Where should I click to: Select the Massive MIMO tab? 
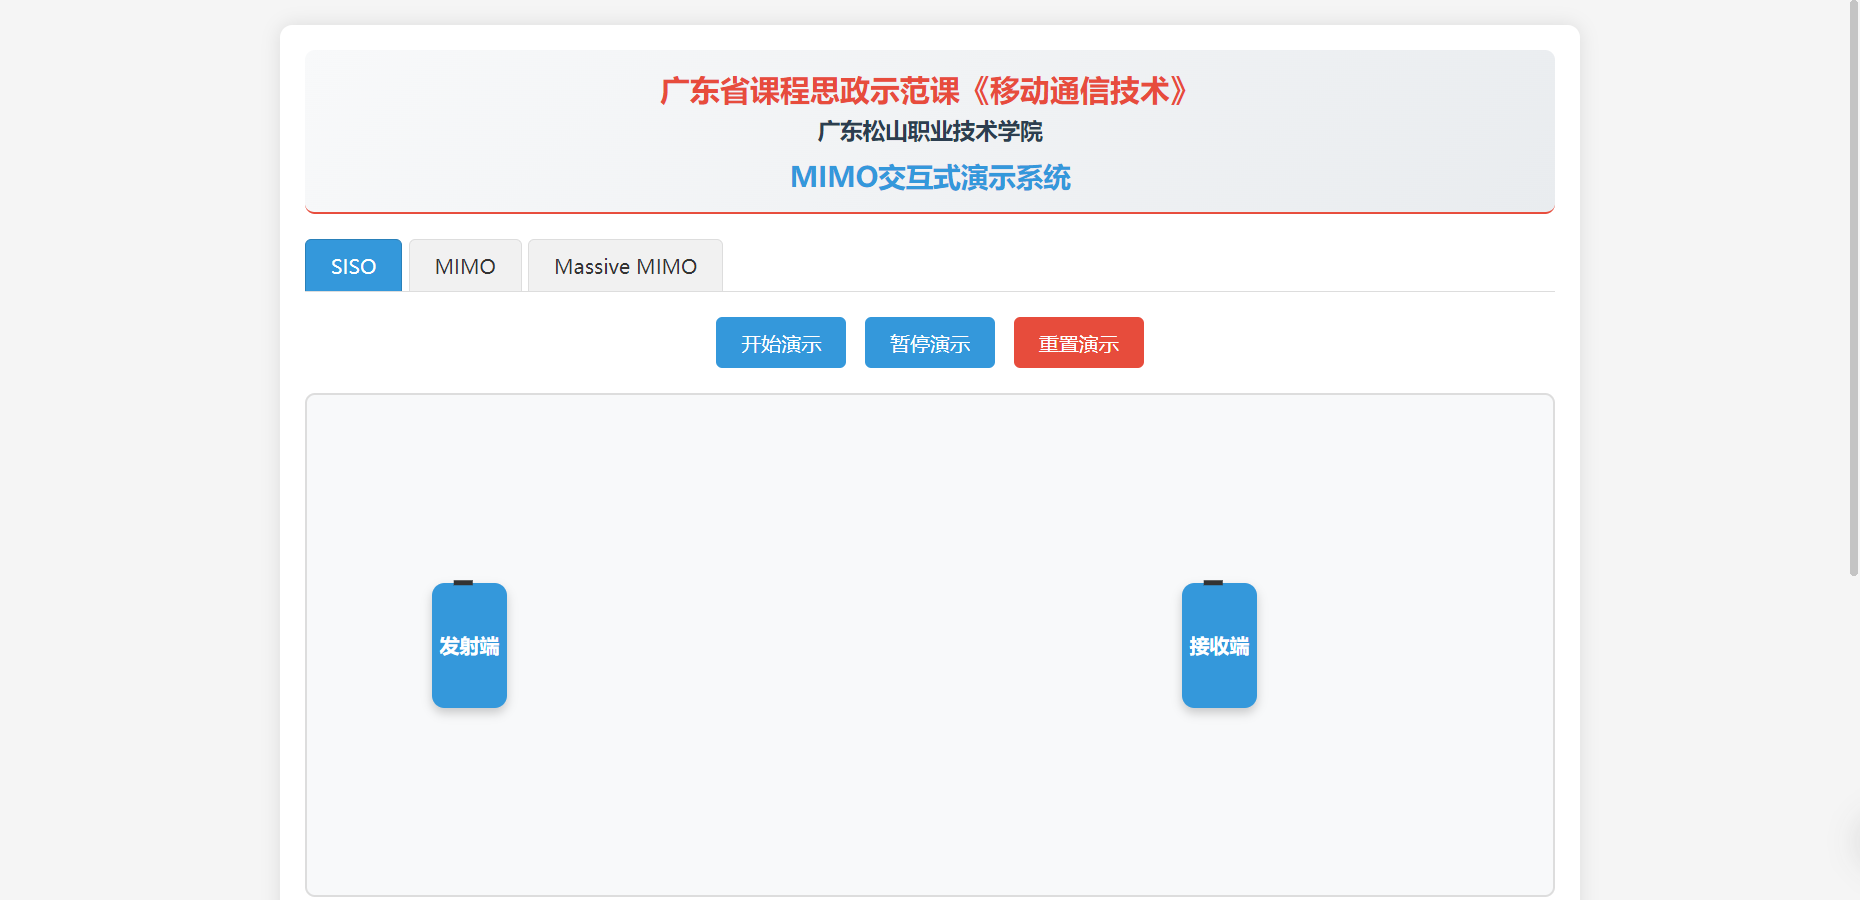point(625,266)
